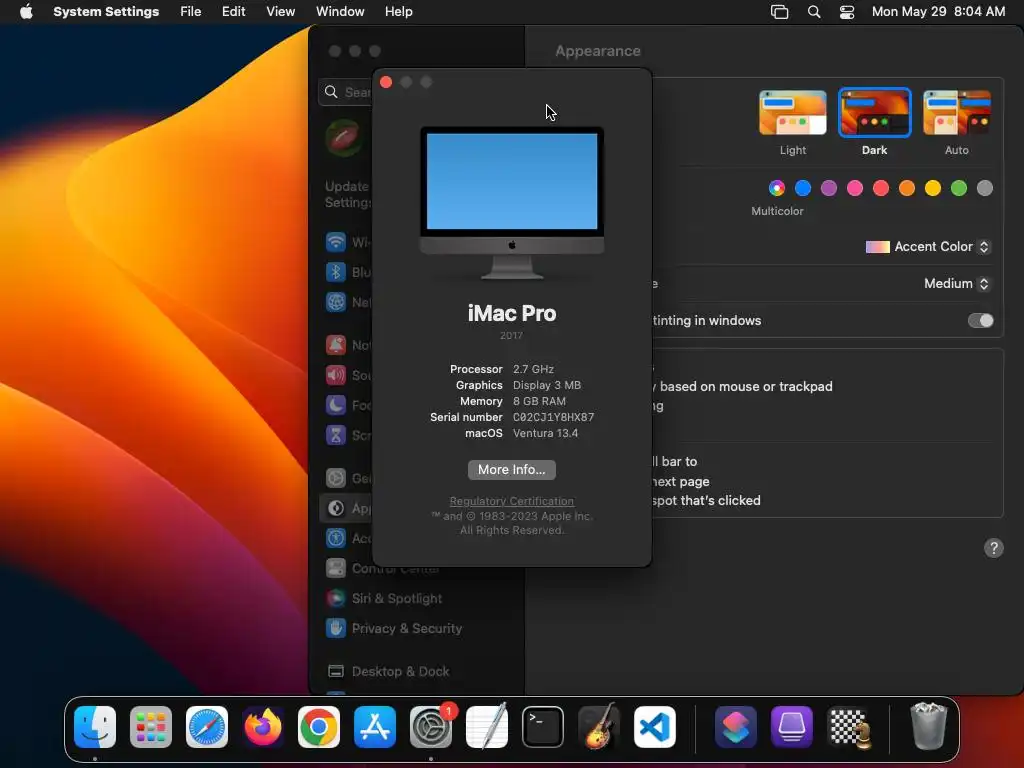Launch Visual Studio Code from the Dock
This screenshot has width=1024, height=768.
point(654,726)
